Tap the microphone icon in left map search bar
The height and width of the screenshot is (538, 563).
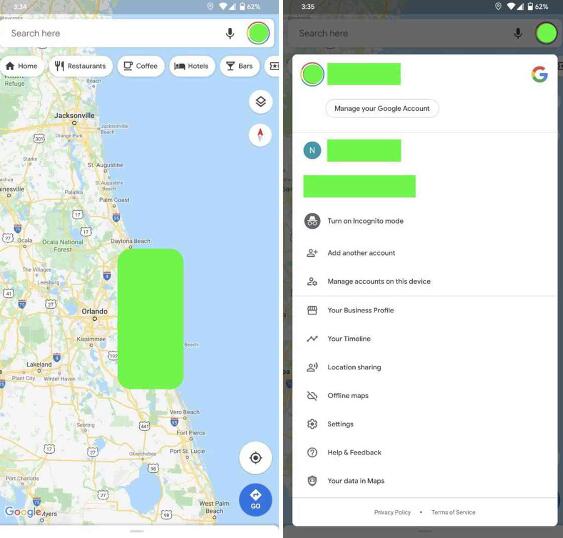(230, 33)
